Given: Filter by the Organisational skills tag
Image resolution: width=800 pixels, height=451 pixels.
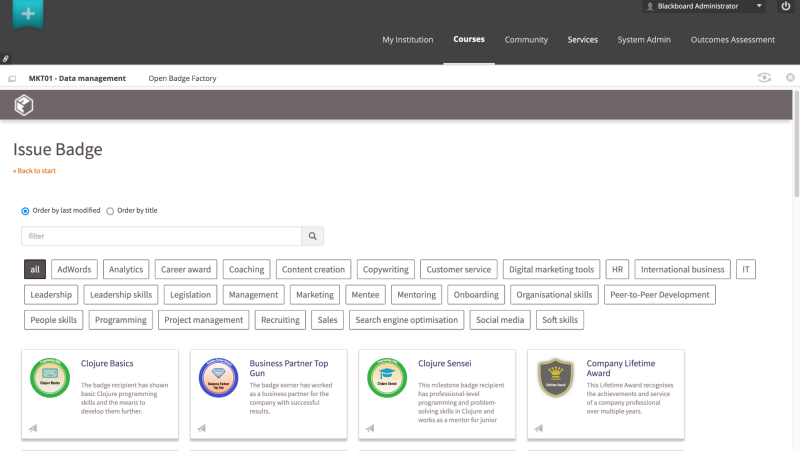Looking at the screenshot, I should tap(554, 295).
